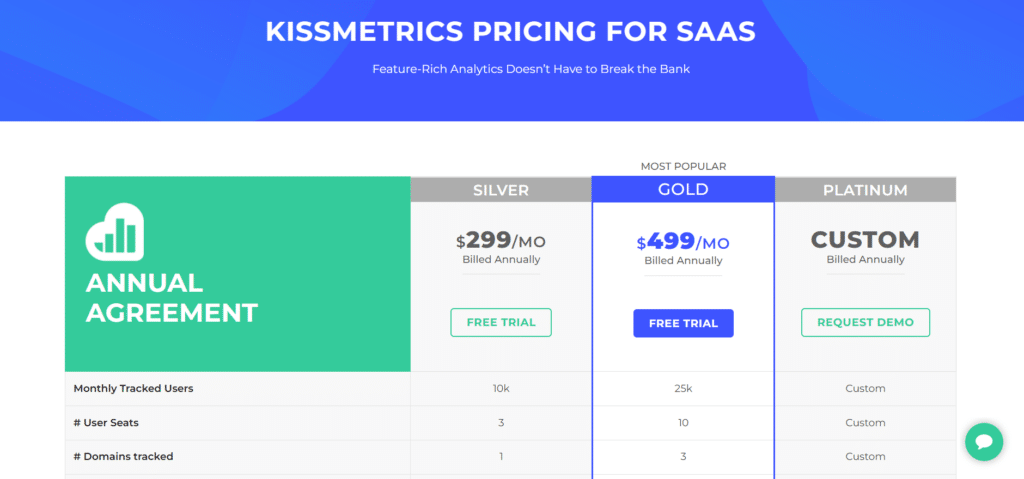Click the 25k Gold tracked users value
Screen dimensions: 1024x479
[683, 388]
